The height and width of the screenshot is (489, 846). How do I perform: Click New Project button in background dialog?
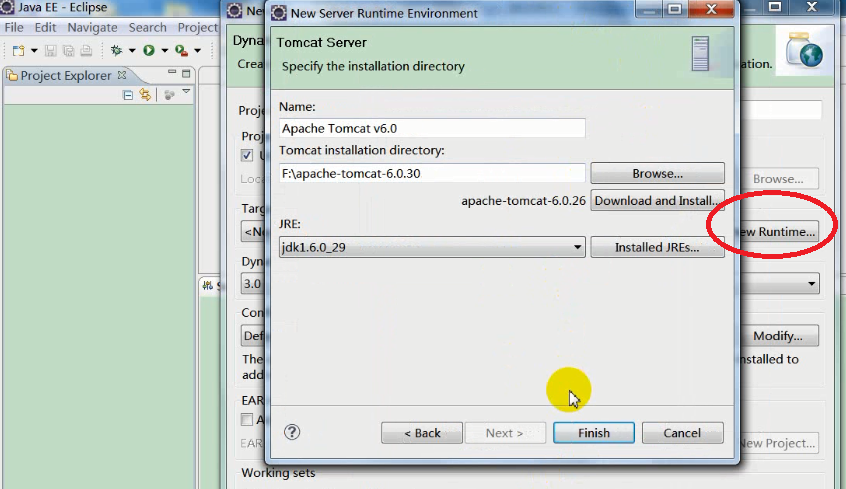(778, 443)
